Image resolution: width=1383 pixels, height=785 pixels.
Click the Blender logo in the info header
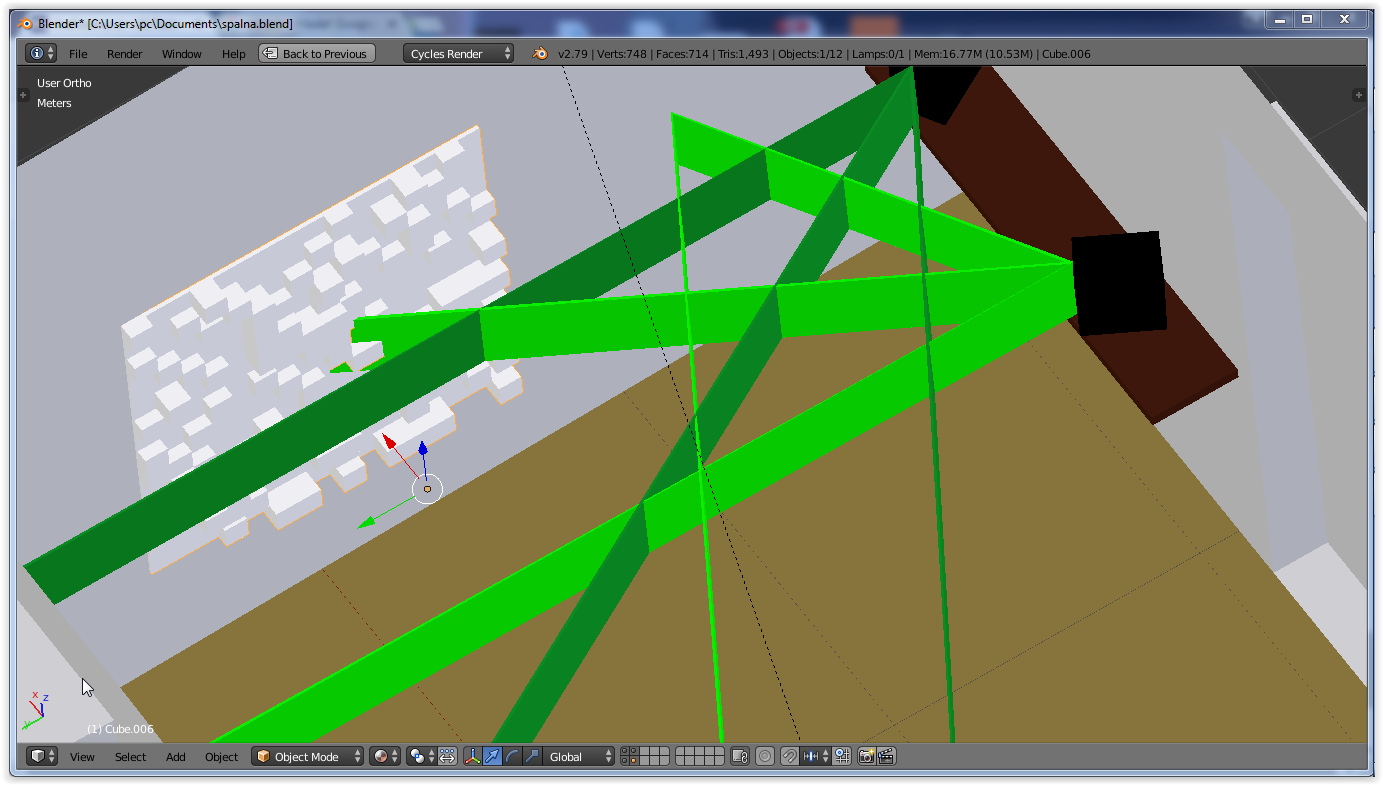click(540, 54)
